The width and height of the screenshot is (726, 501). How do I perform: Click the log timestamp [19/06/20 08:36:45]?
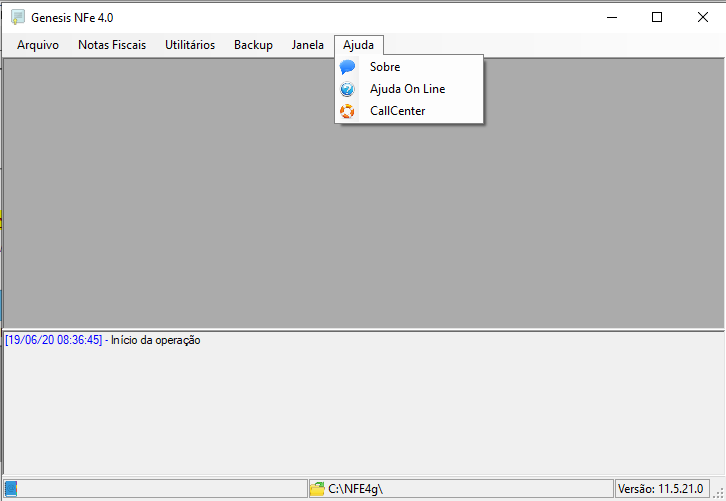(x=53, y=340)
